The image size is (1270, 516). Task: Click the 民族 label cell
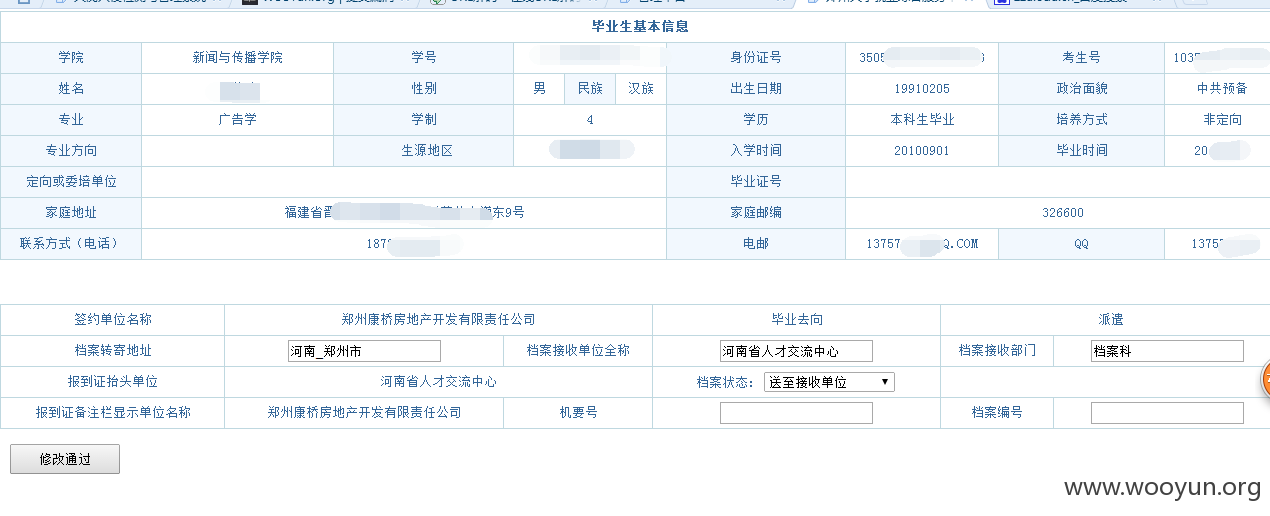[590, 89]
